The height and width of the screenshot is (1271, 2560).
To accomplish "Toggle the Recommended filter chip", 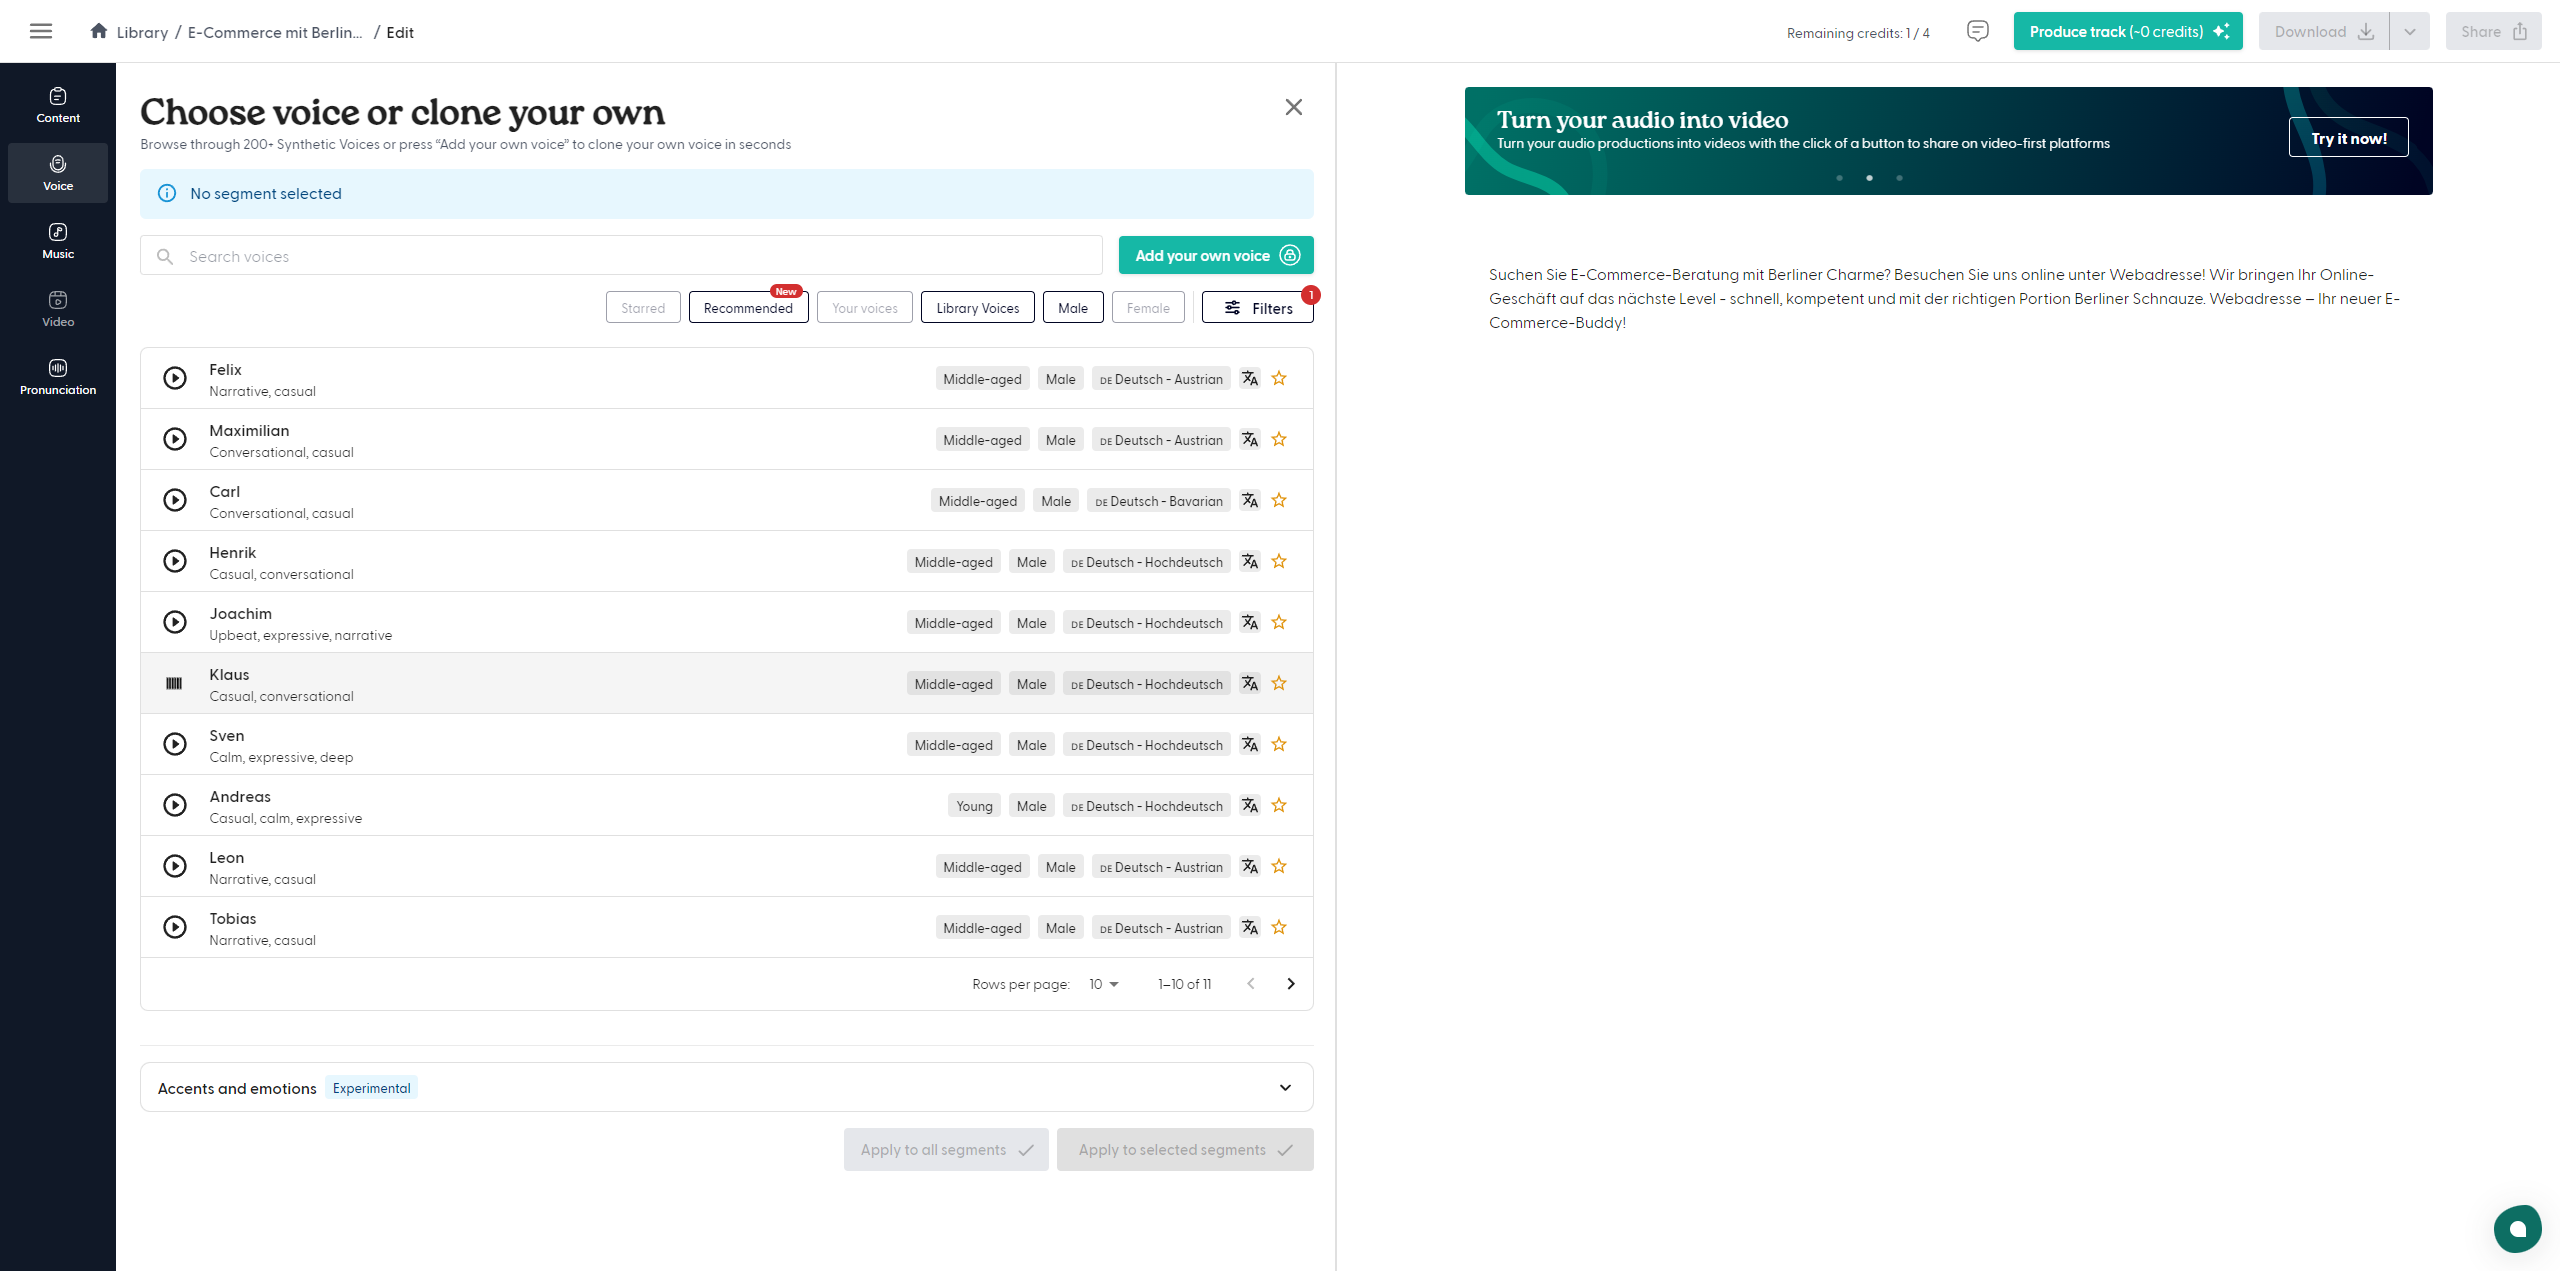I will pos(748,307).
